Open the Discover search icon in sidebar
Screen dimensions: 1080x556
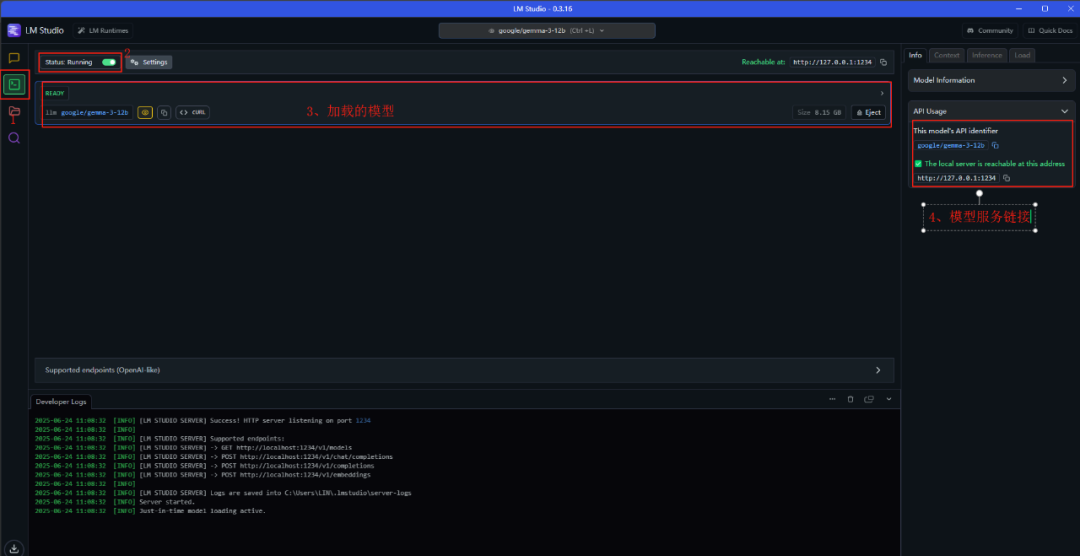14,138
